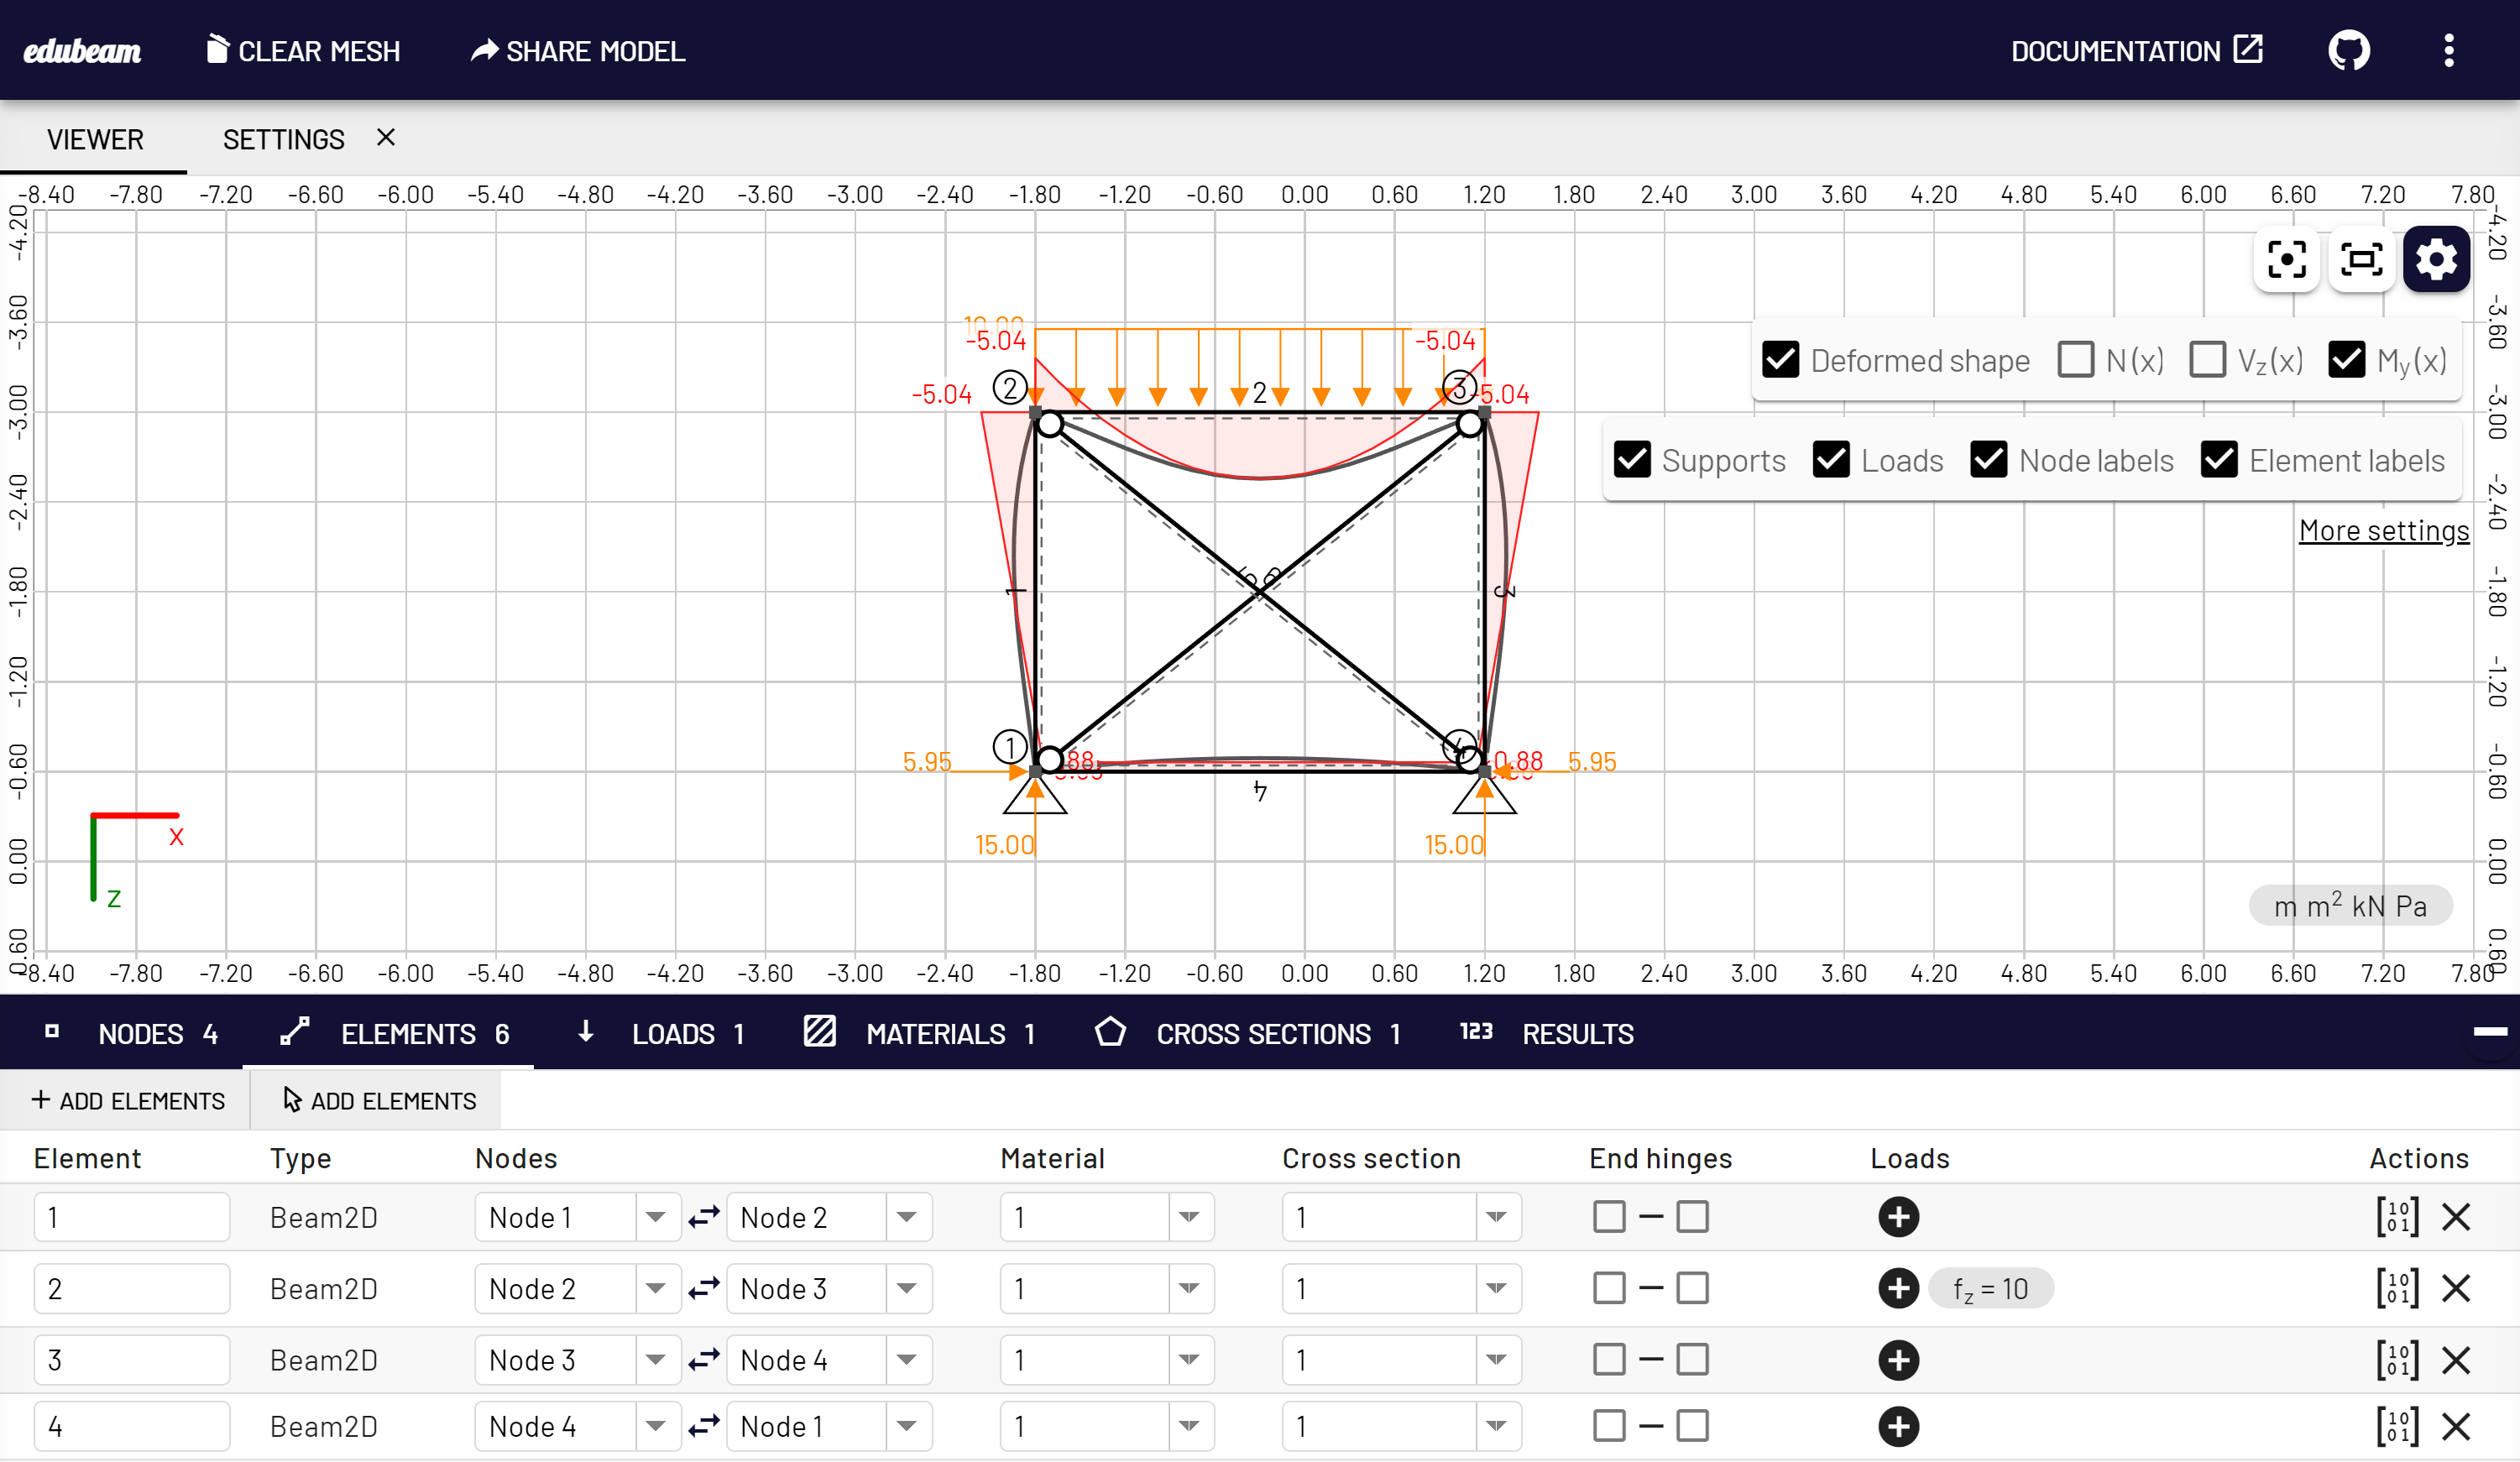Open the material dropdown for element 2
This screenshot has width=2520, height=1462.
coord(1188,1288)
